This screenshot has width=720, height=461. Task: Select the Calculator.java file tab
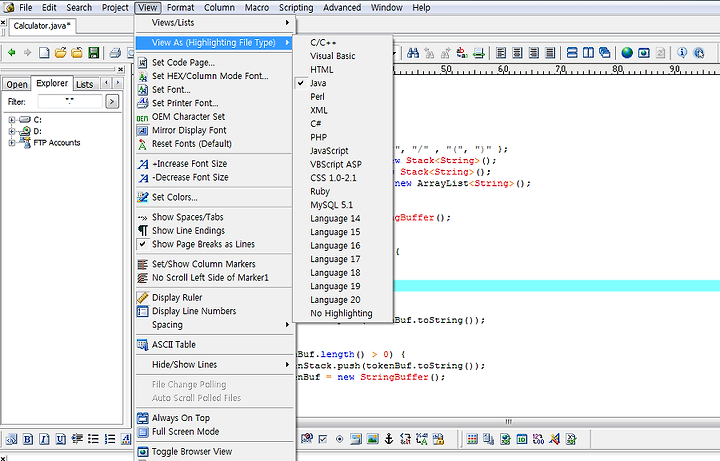[x=42, y=26]
